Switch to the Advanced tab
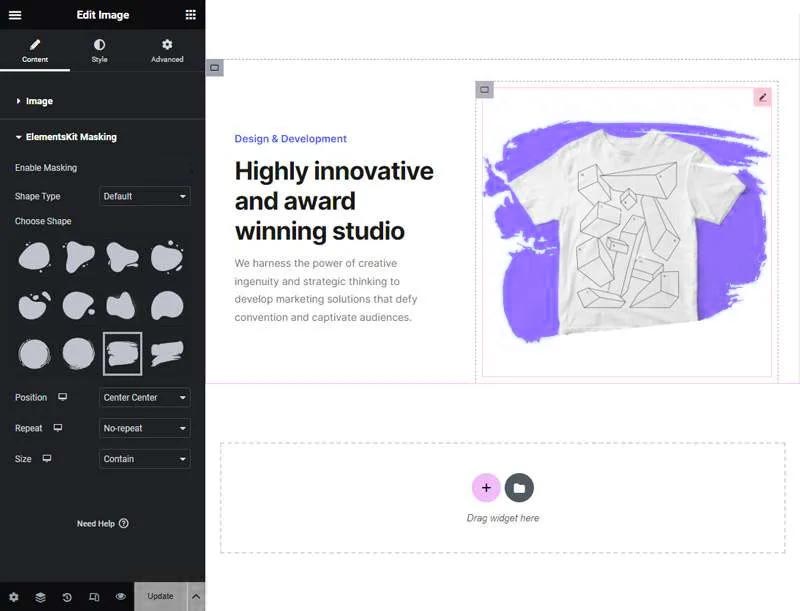The width and height of the screenshot is (800, 611). point(167,51)
